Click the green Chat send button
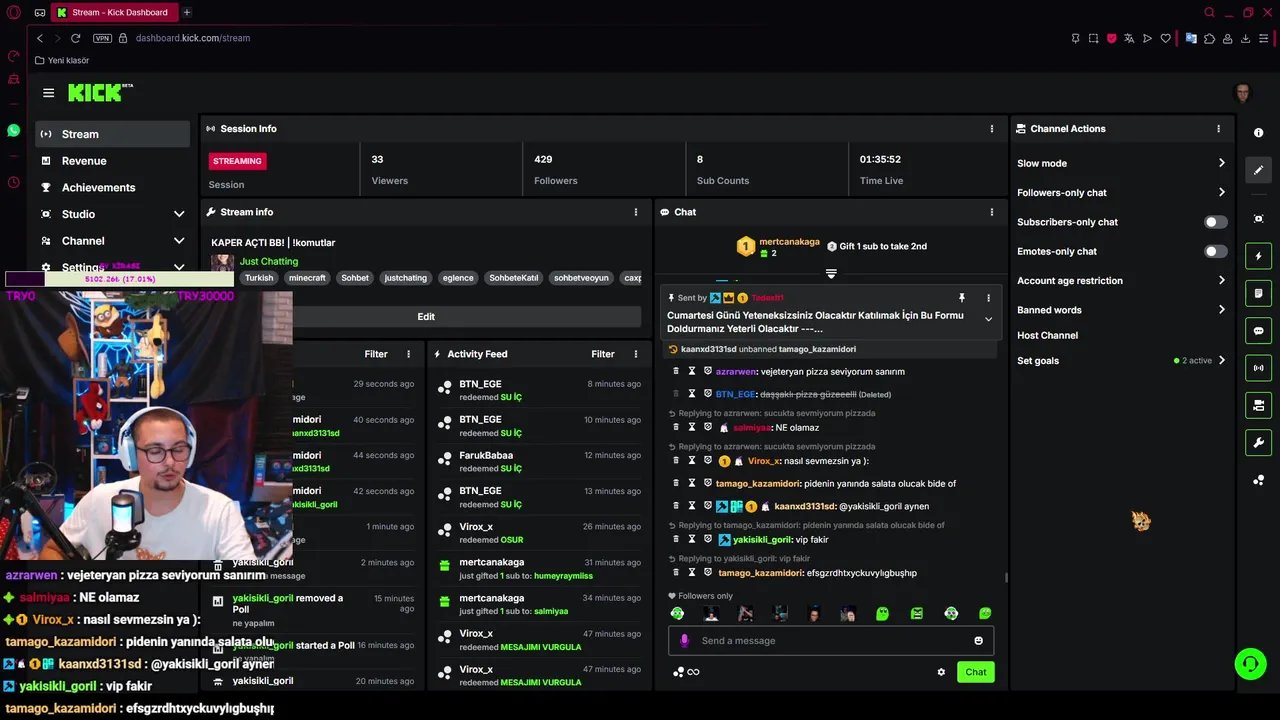This screenshot has width=1280, height=720. coord(975,672)
